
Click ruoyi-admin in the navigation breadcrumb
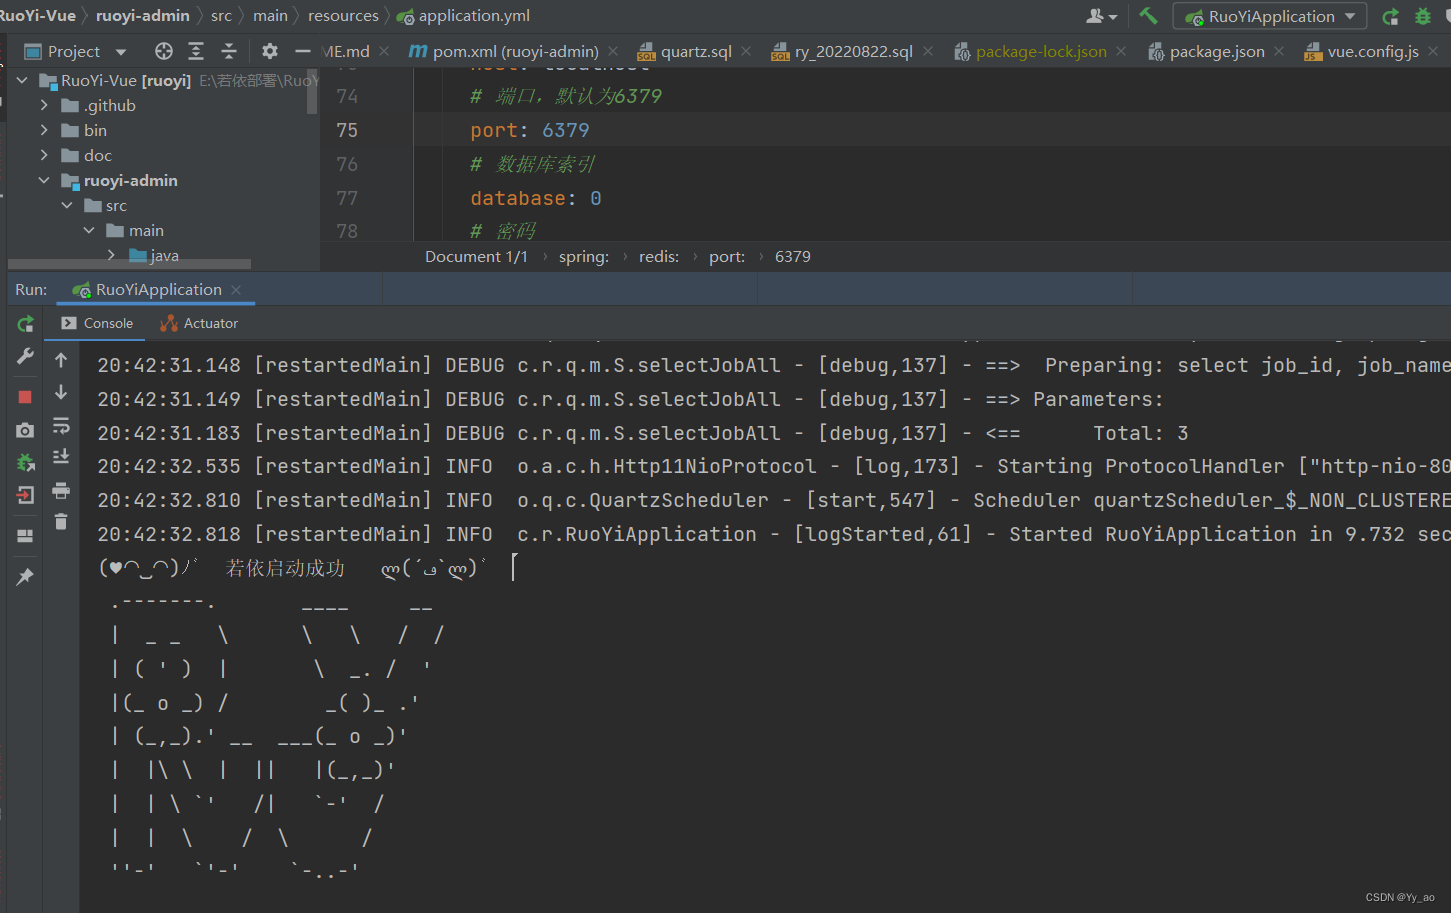tap(143, 16)
